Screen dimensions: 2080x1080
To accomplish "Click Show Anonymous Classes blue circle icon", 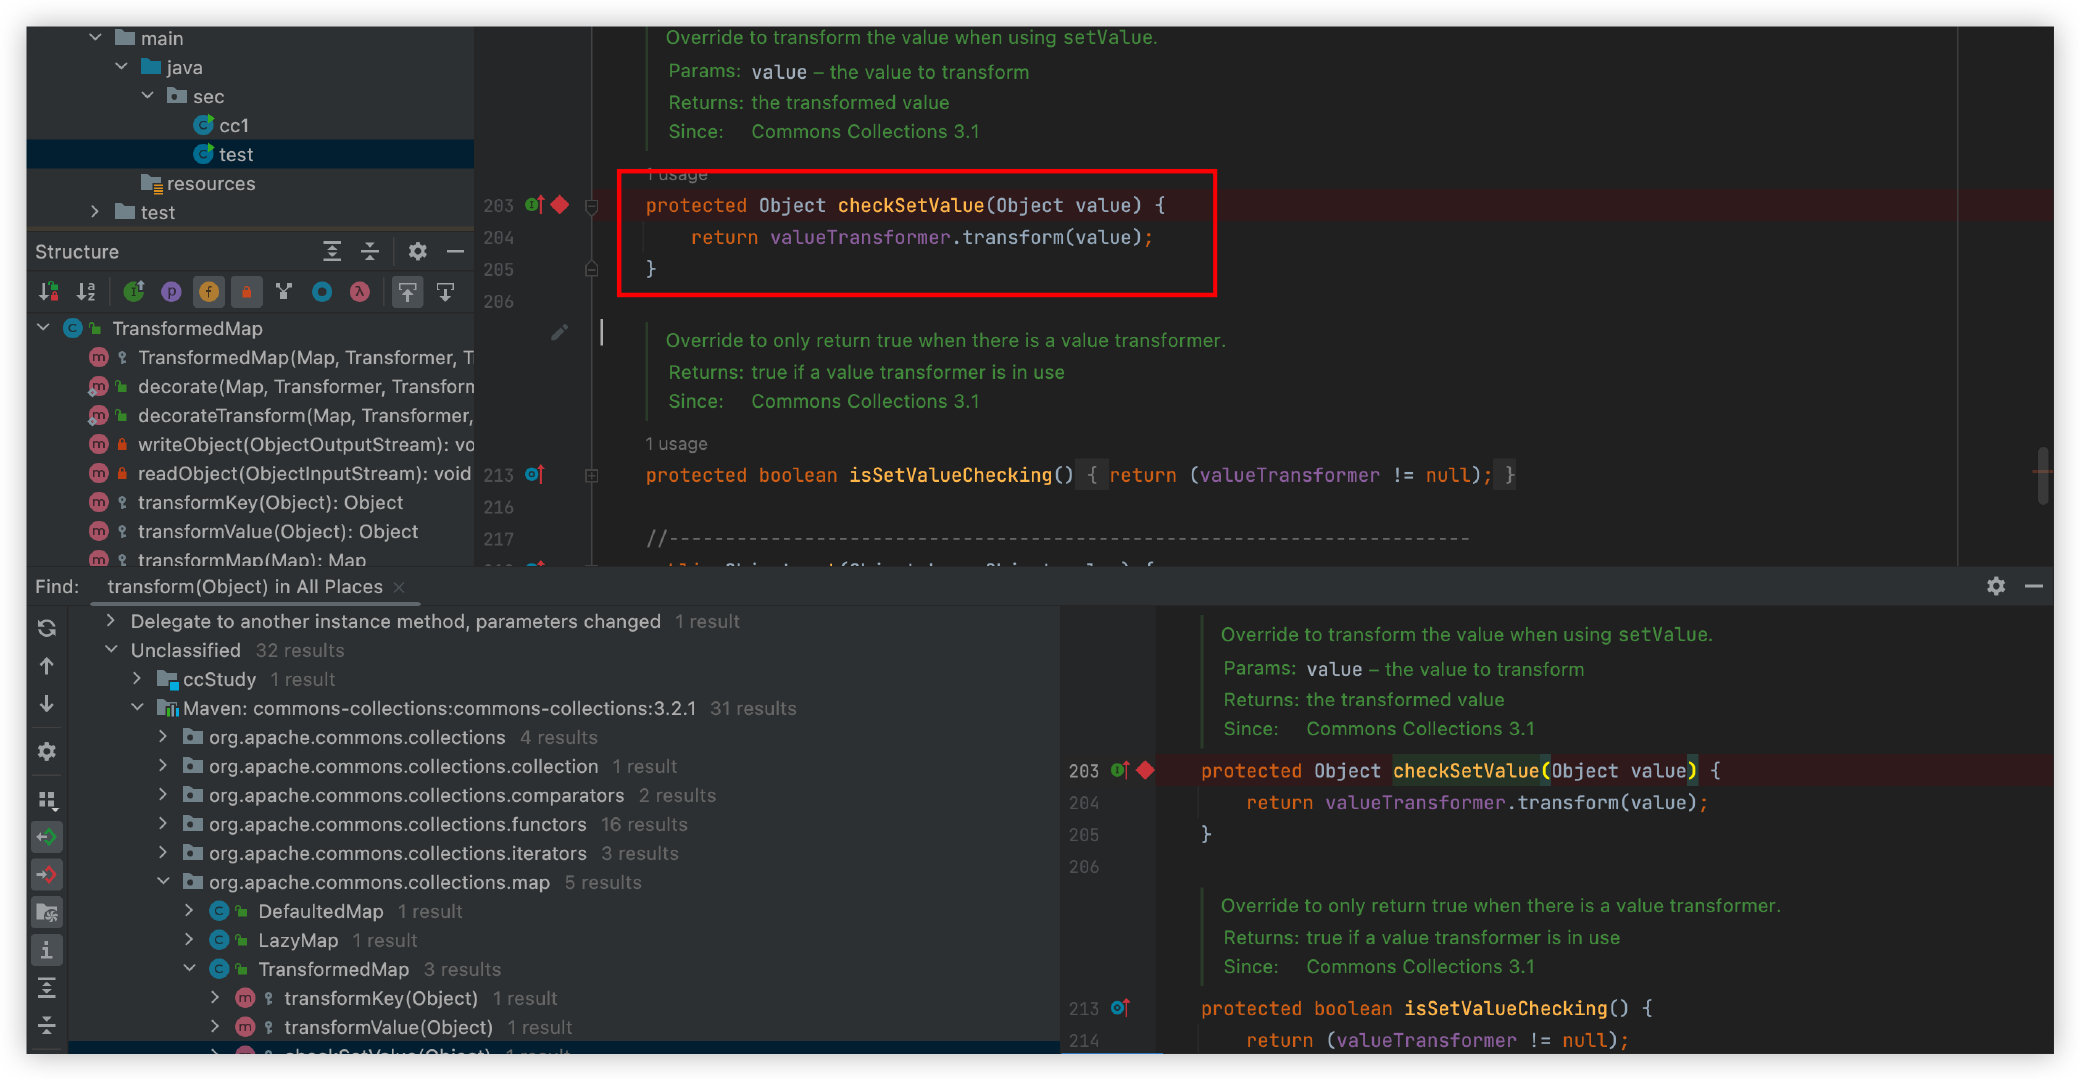I will (322, 292).
